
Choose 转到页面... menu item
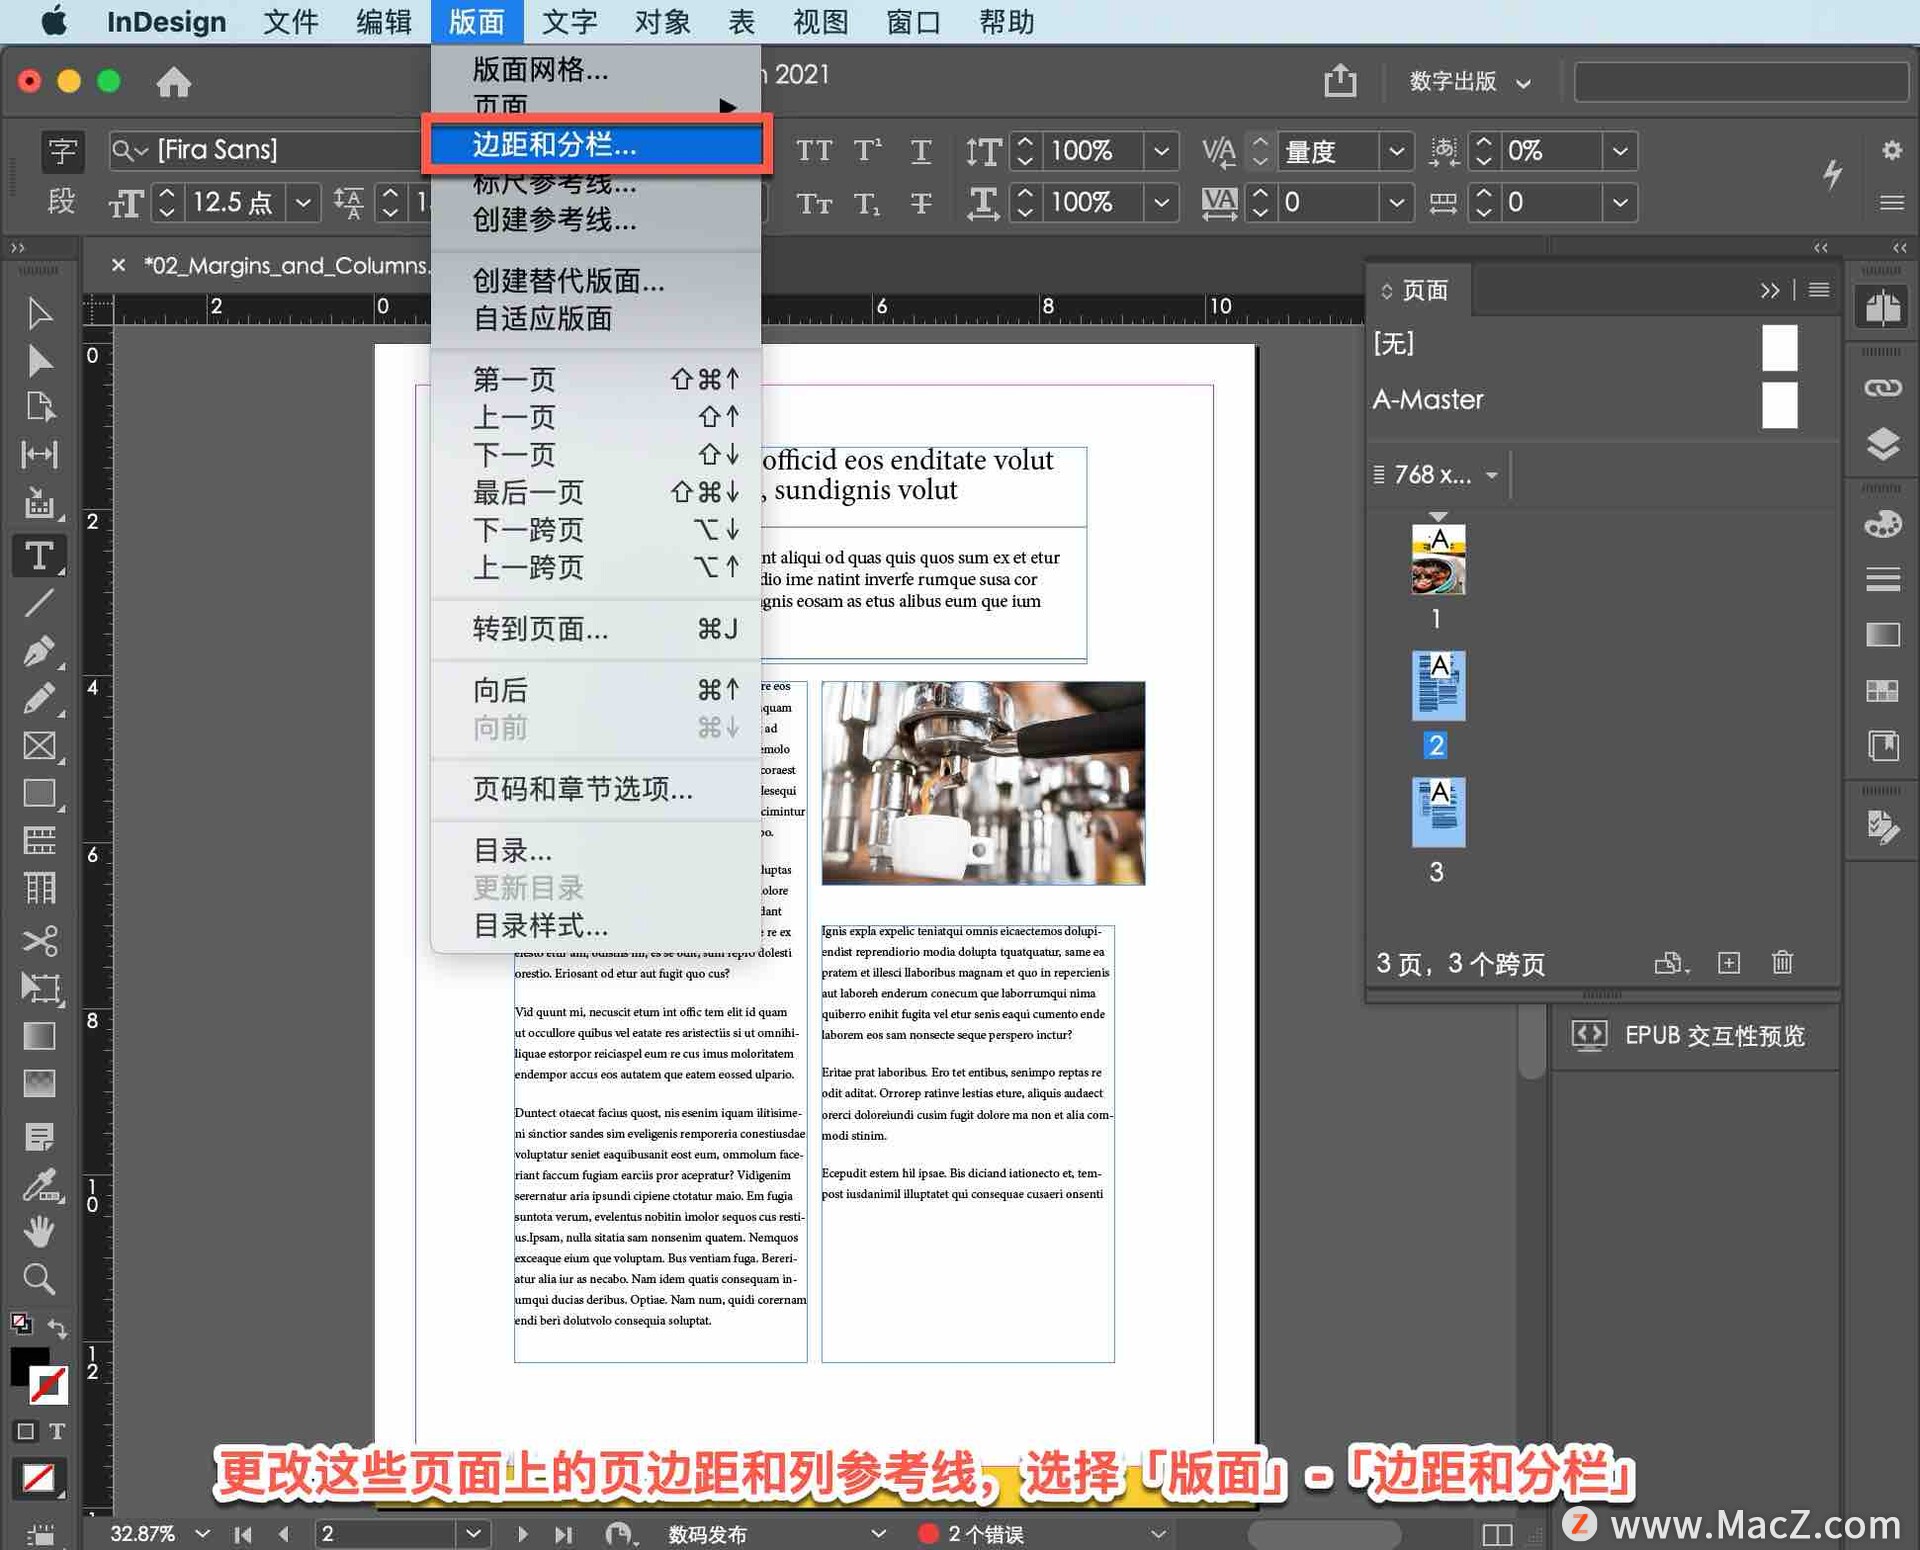(596, 629)
